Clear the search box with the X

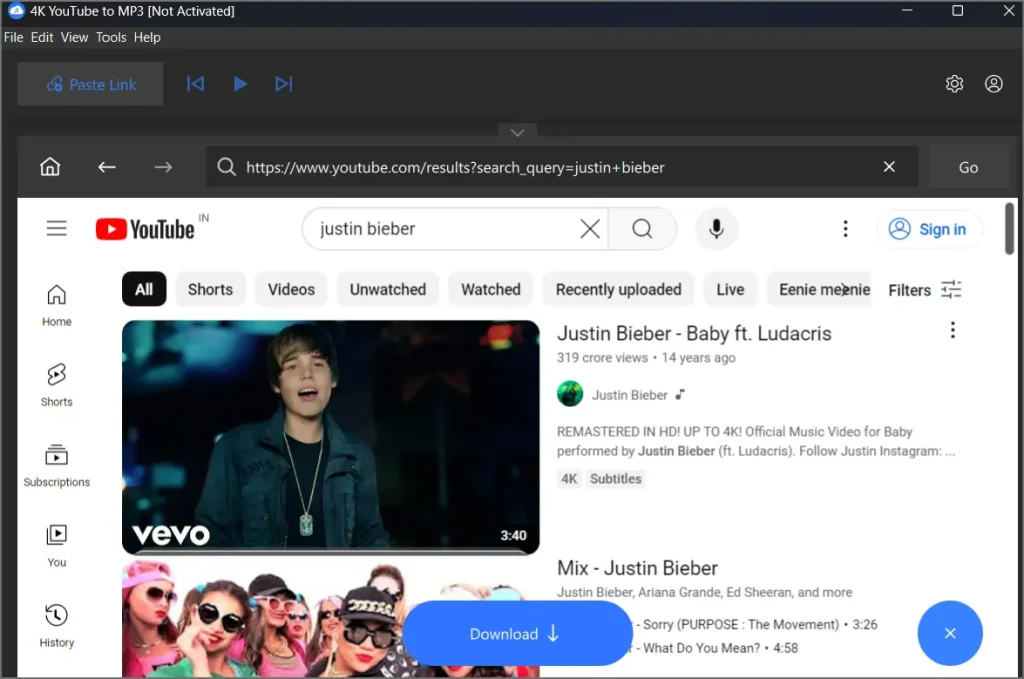589,229
